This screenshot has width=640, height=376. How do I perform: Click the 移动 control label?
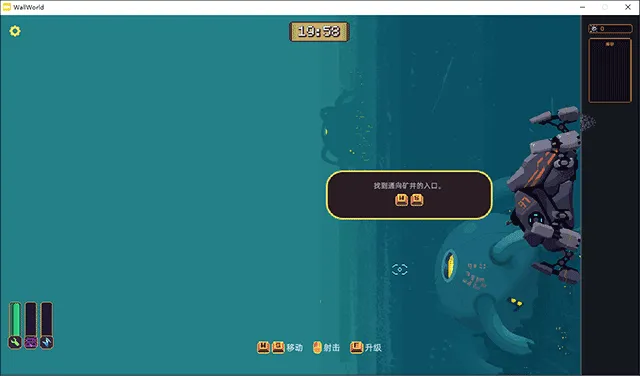295,348
